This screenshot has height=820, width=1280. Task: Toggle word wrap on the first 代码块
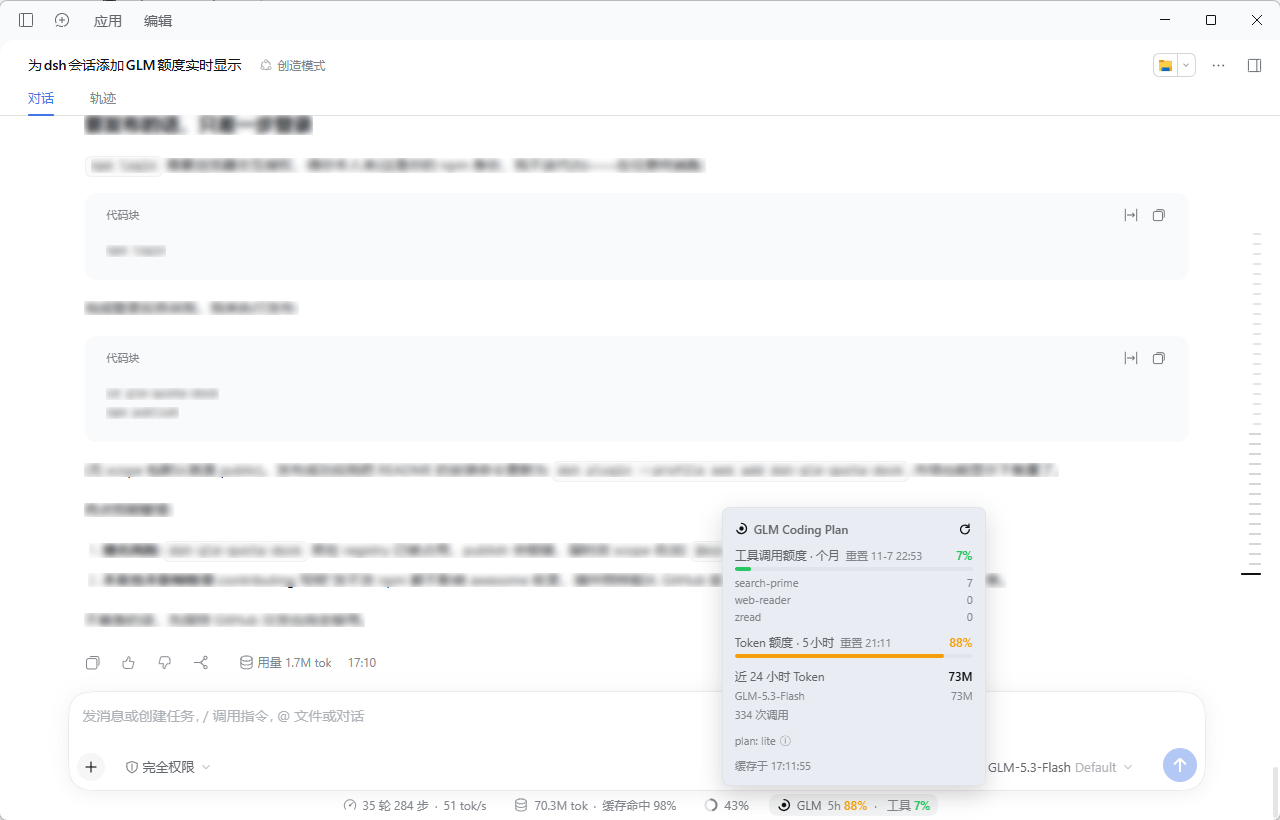[1131, 215]
